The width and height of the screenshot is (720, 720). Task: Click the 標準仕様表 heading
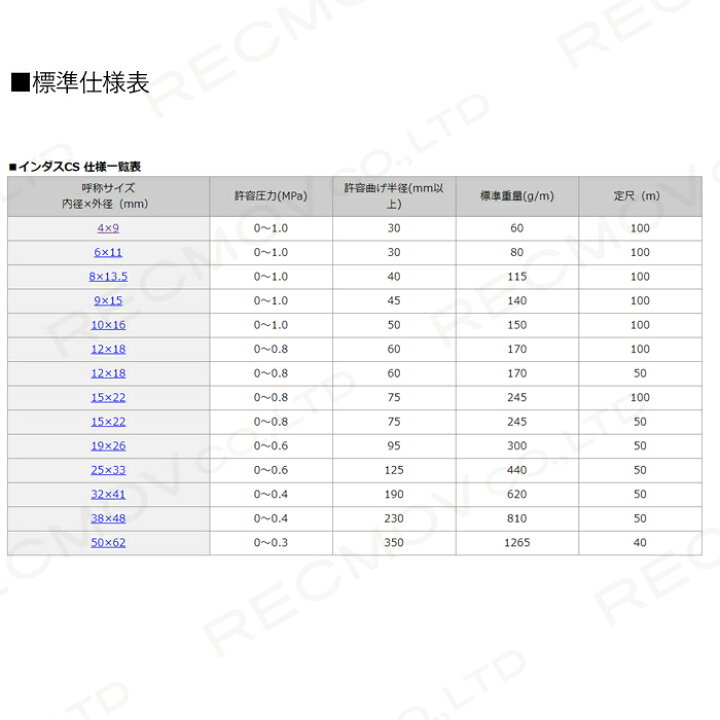coord(80,83)
